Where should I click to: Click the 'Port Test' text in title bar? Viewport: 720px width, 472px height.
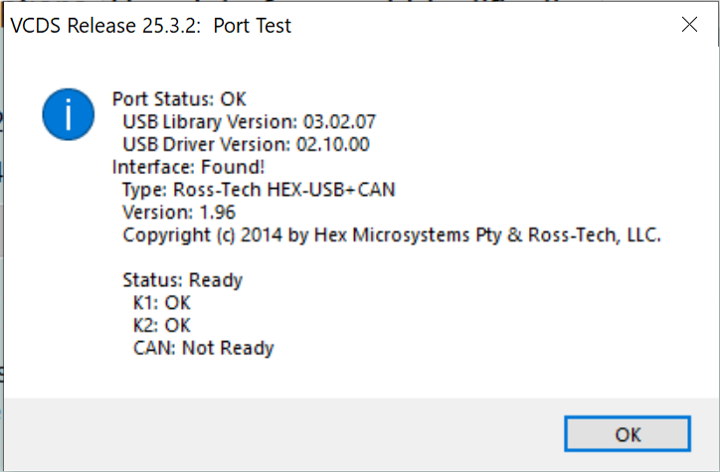(252, 26)
